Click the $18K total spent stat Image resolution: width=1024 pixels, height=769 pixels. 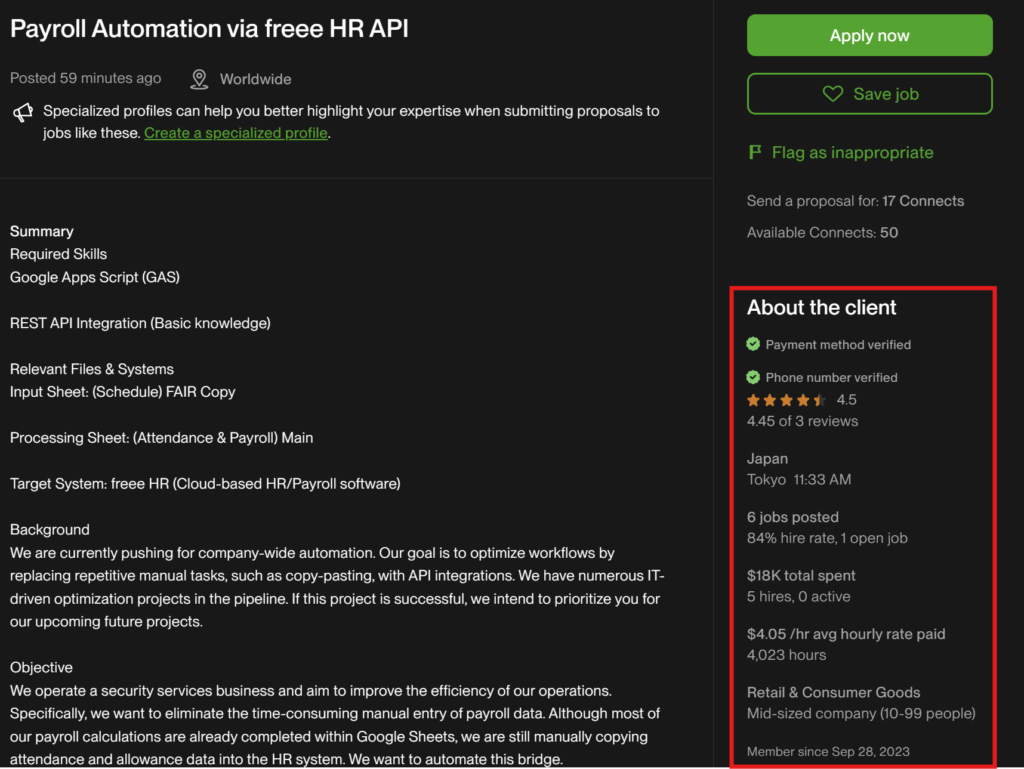801,575
